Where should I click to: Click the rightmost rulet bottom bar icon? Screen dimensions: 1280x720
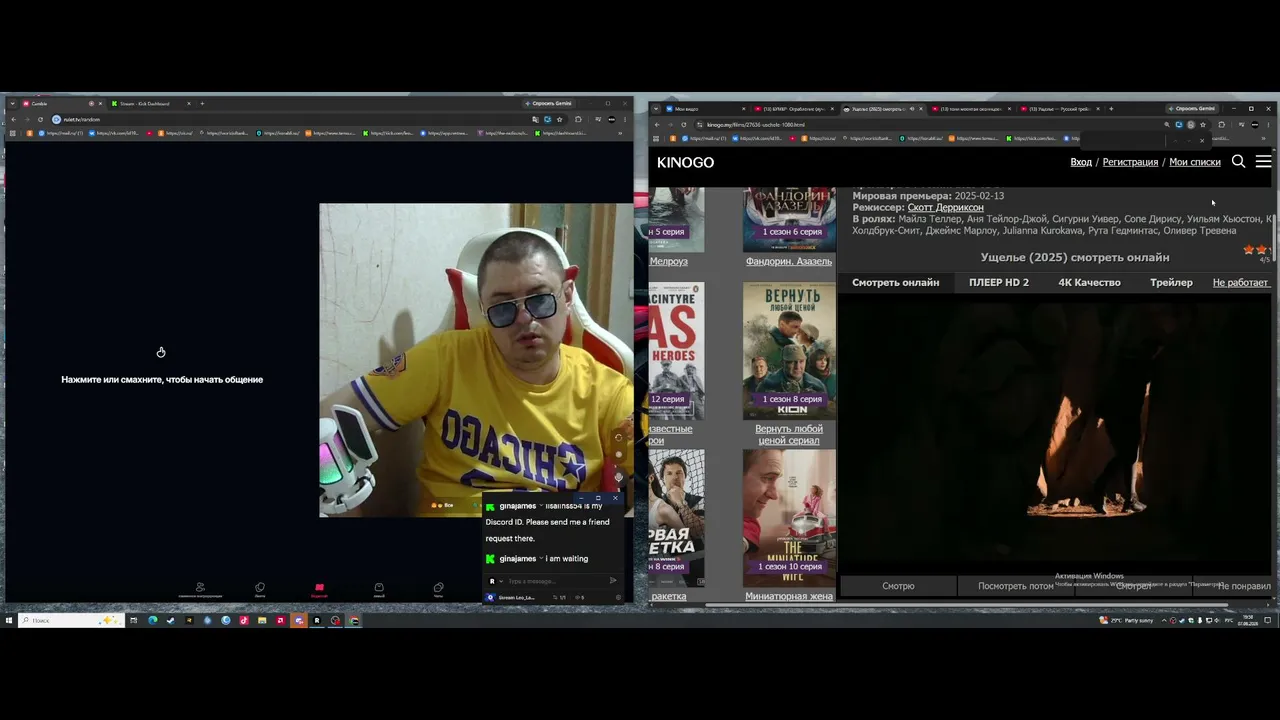coord(438,589)
